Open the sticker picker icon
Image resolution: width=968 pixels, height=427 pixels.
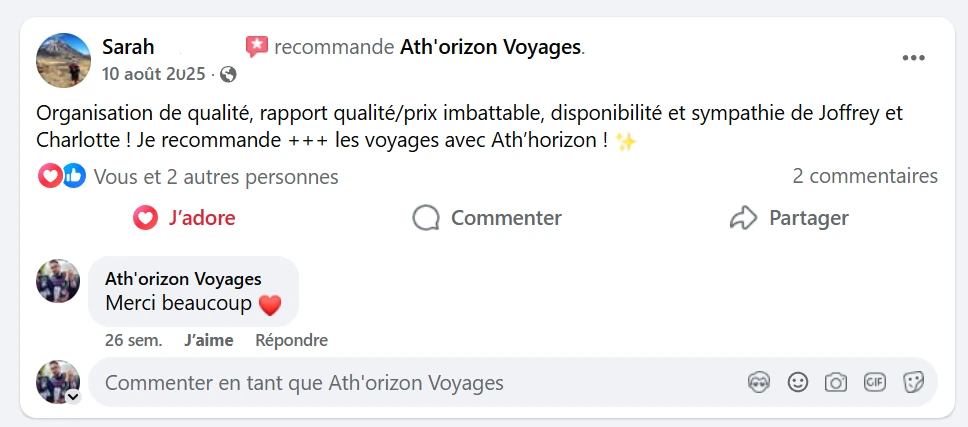pos(913,383)
